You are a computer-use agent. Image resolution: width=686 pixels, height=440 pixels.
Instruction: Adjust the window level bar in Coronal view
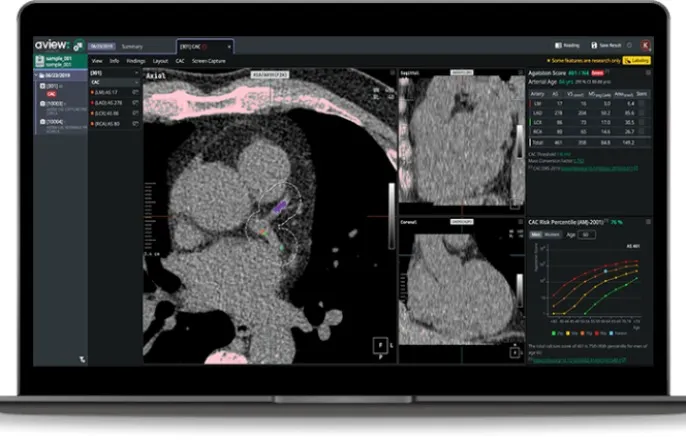(519, 290)
